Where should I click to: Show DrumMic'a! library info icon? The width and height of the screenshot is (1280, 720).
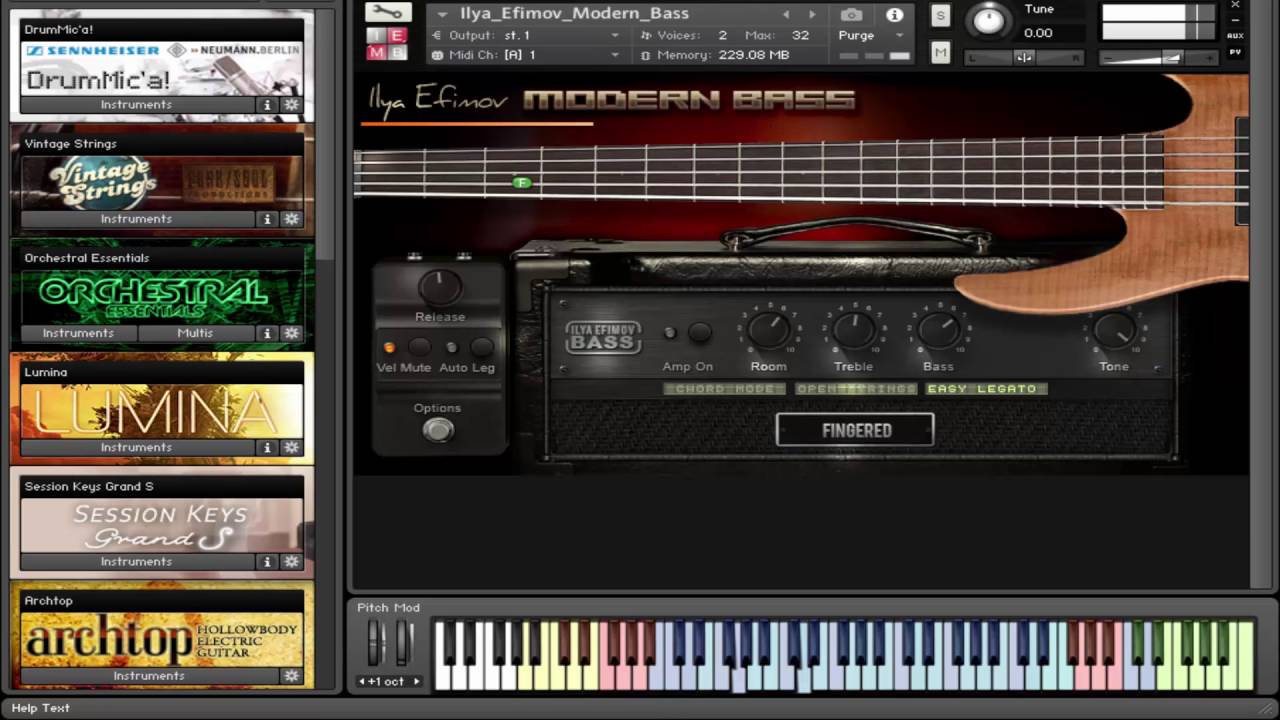click(x=267, y=105)
